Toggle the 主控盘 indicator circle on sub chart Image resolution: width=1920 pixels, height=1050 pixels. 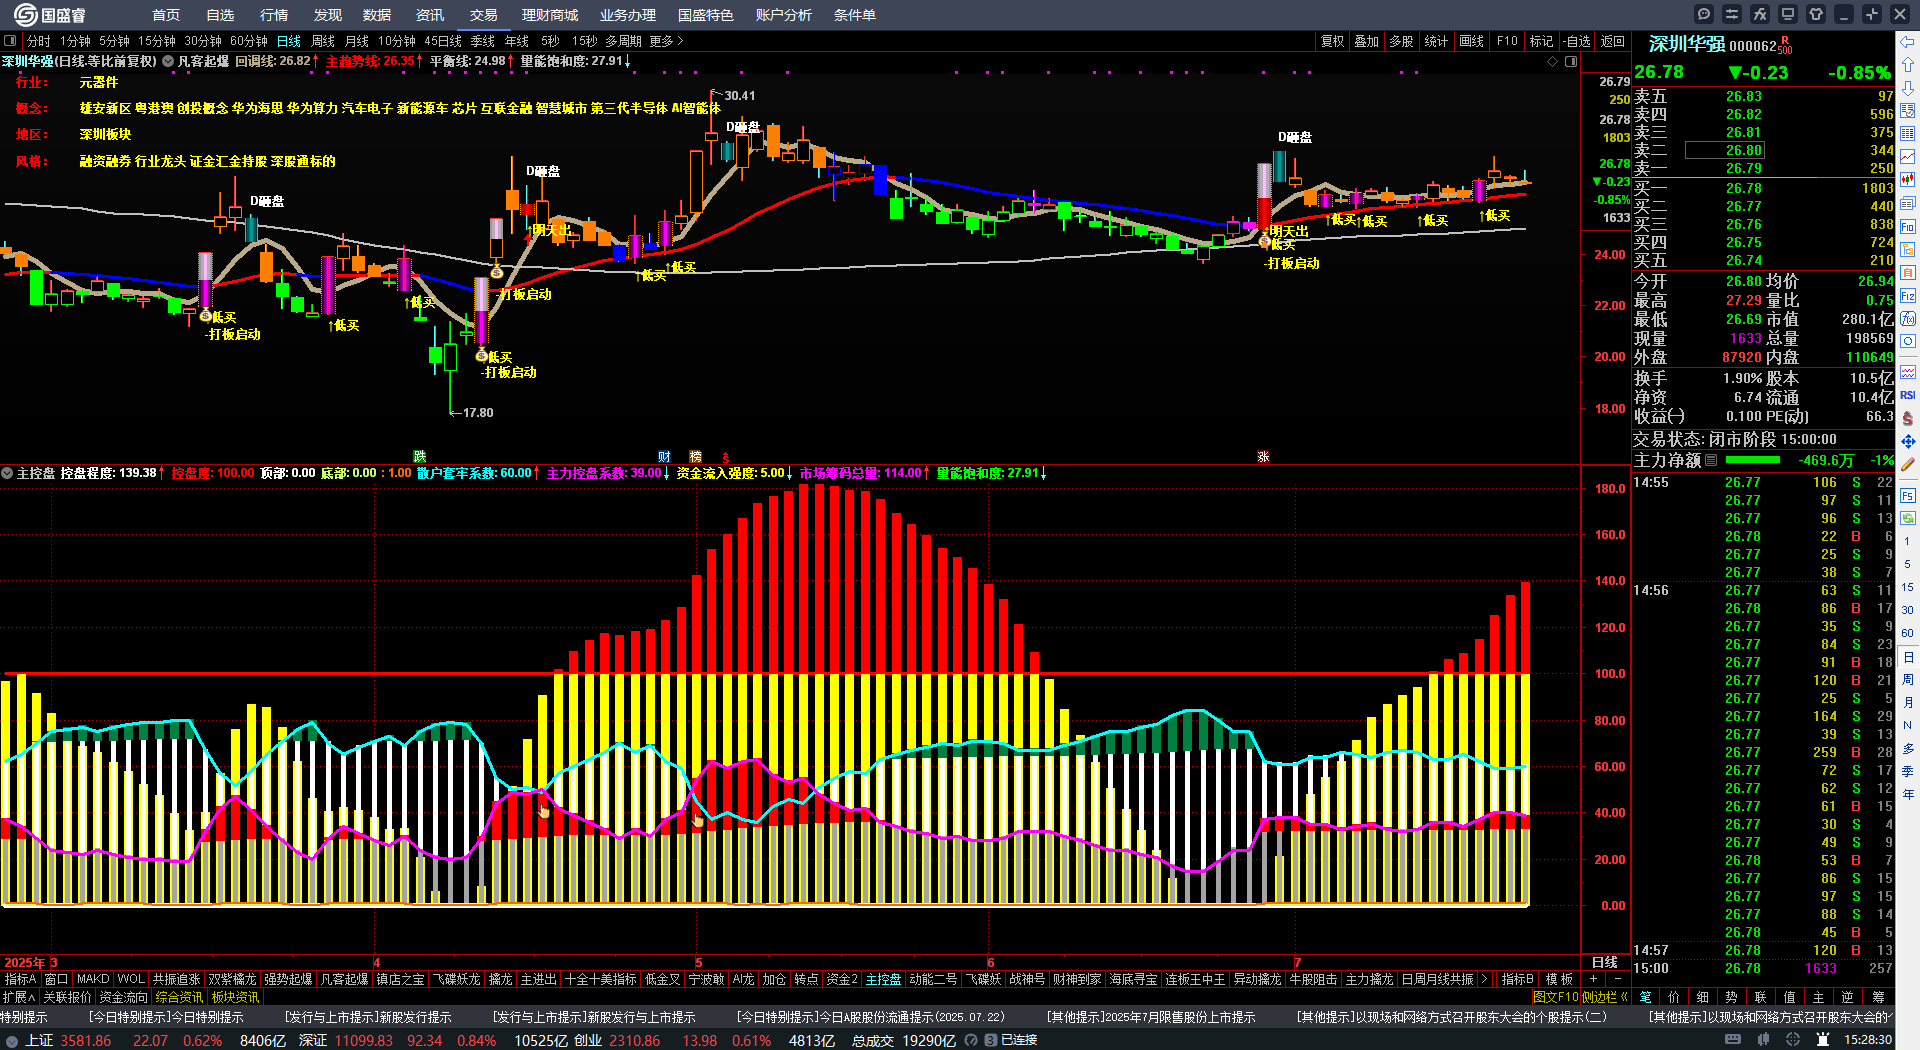point(7,473)
